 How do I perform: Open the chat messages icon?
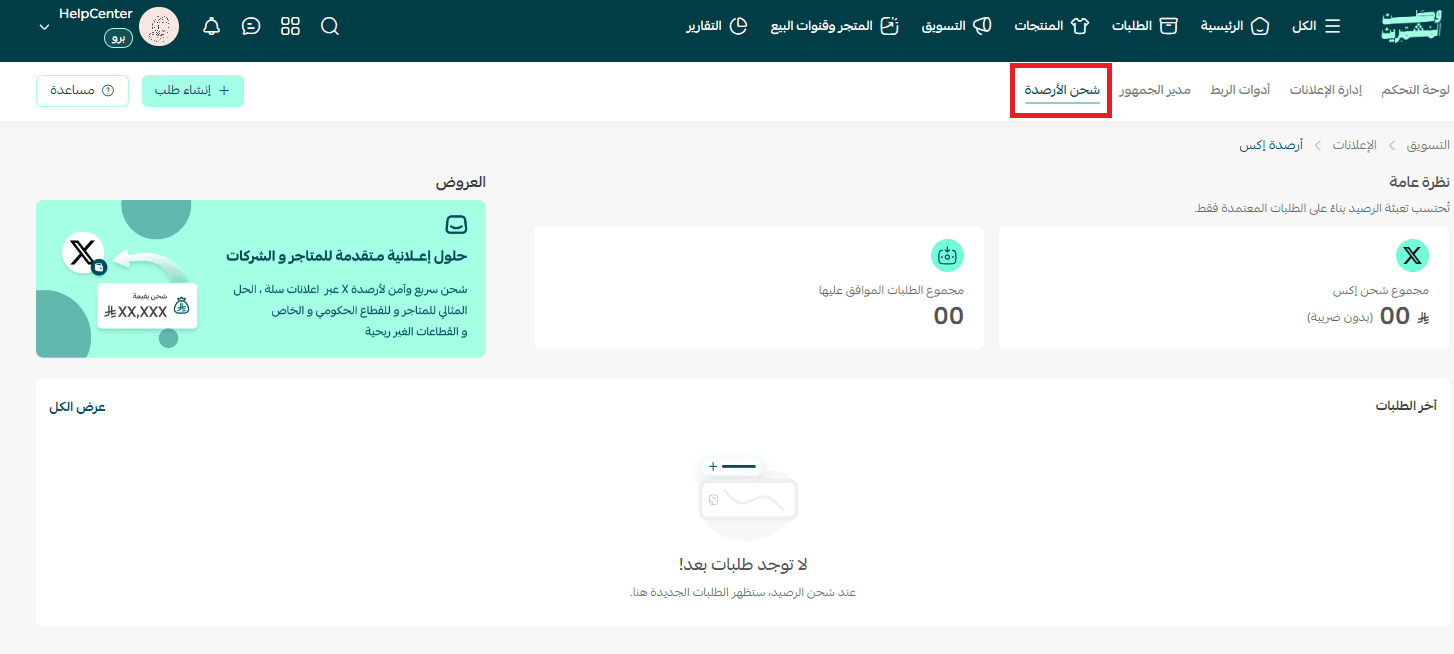[x=252, y=27]
